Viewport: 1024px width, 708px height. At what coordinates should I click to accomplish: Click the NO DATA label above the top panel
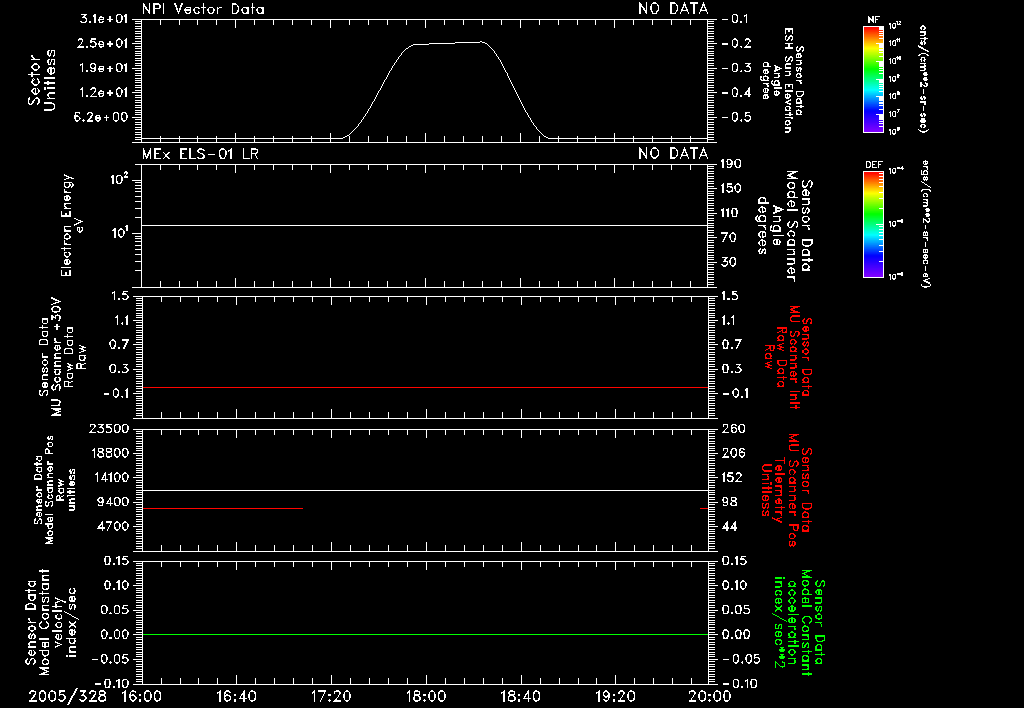673,9
